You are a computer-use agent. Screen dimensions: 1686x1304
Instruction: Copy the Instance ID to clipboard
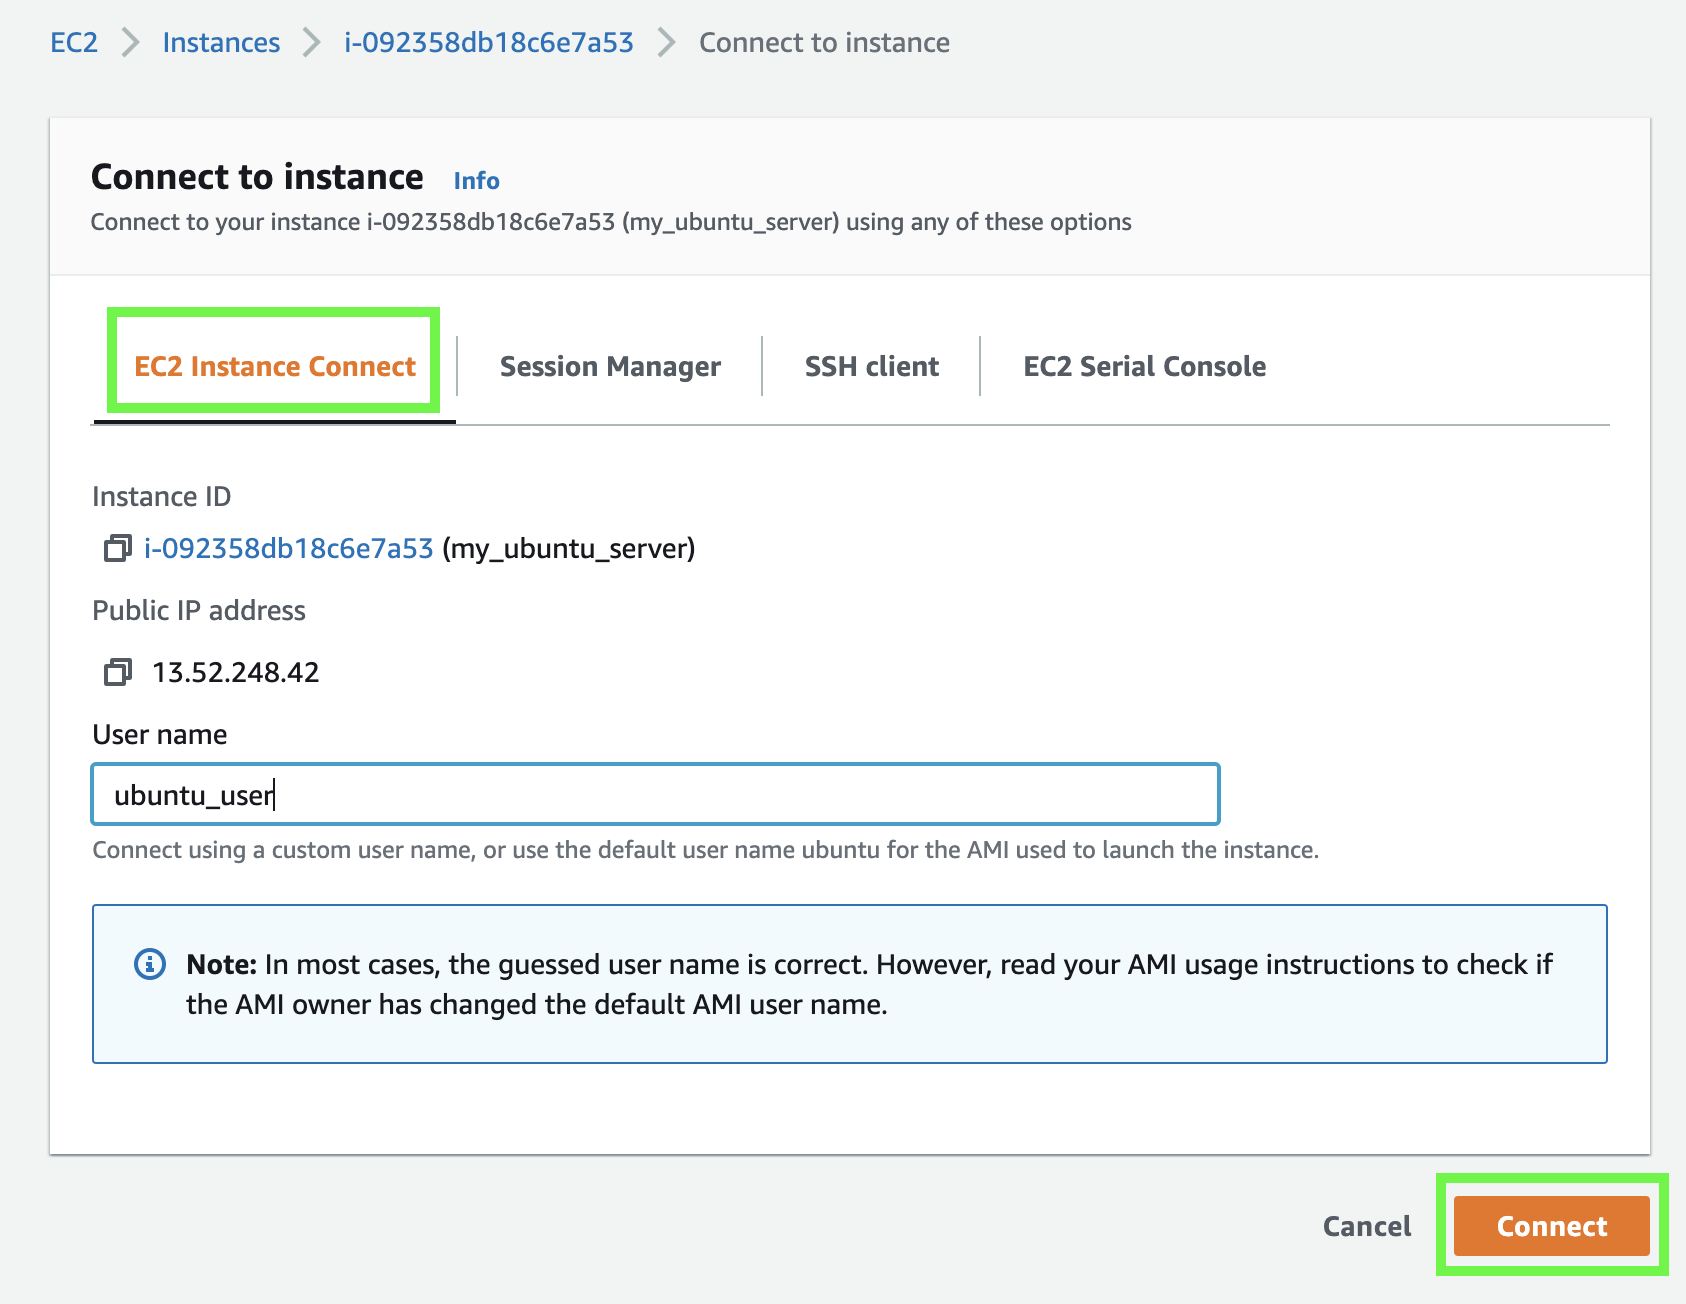(x=117, y=548)
